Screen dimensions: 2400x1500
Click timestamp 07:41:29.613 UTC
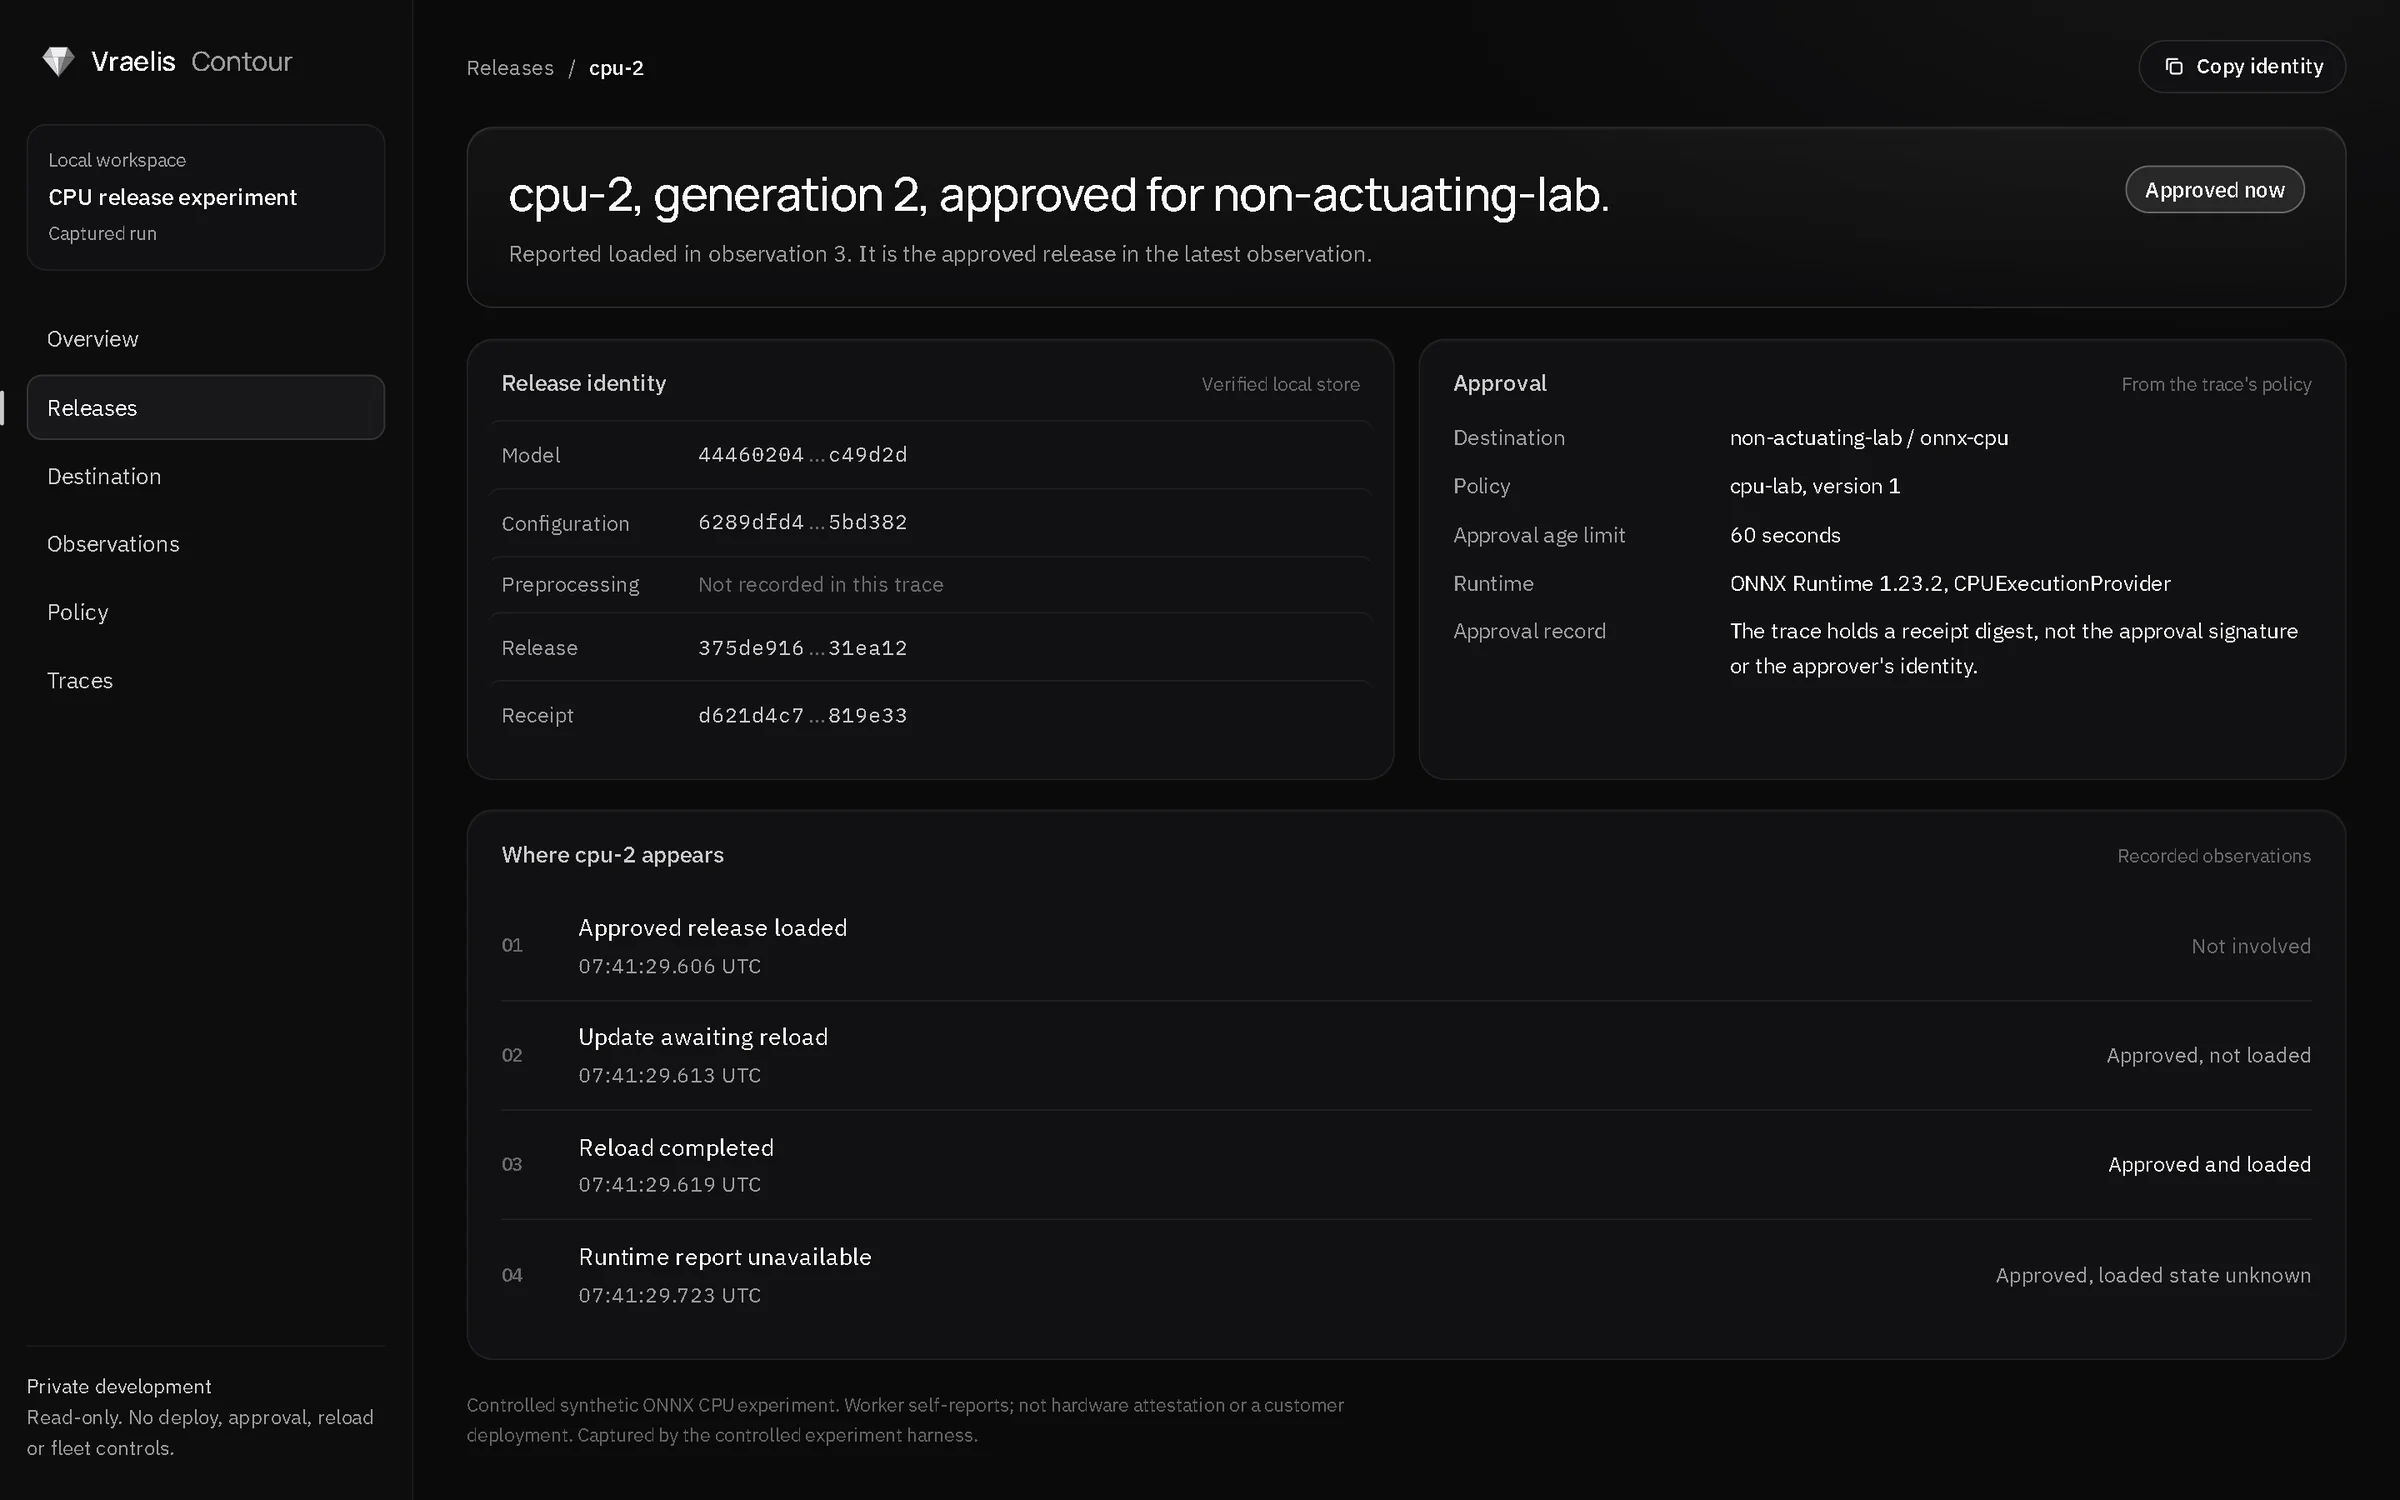[x=670, y=1076]
